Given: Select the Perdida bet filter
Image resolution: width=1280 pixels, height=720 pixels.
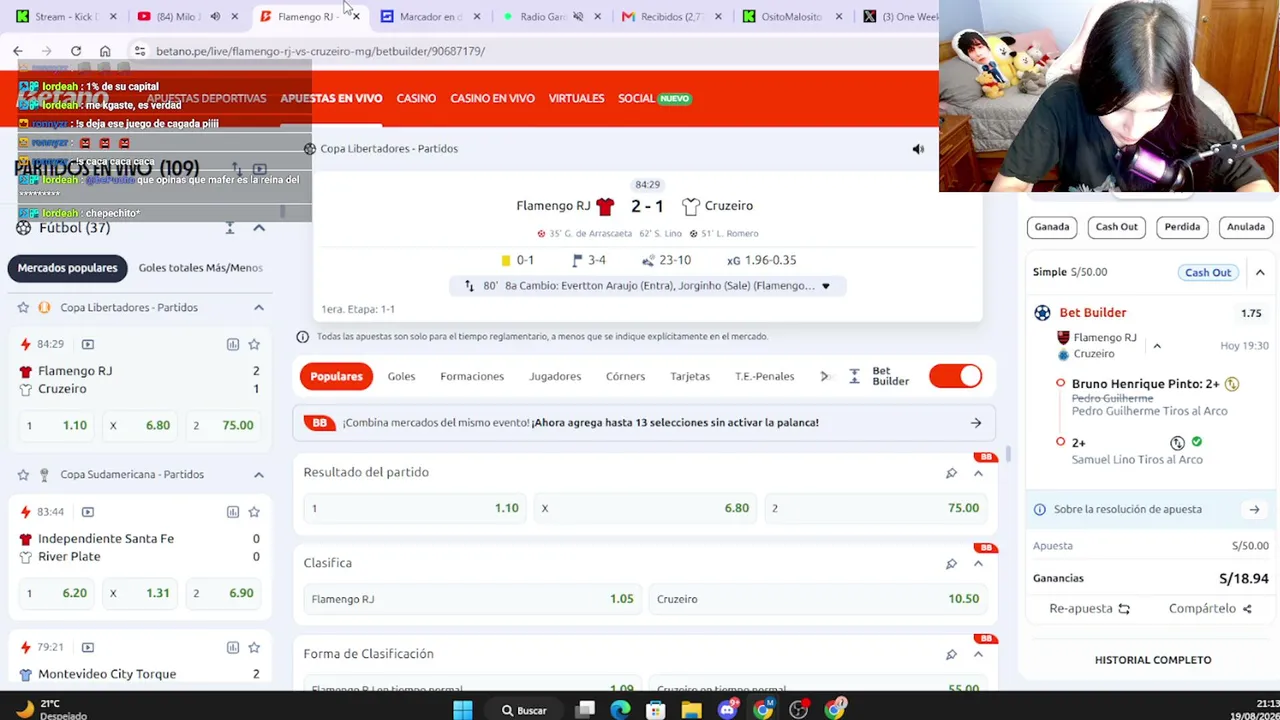Looking at the screenshot, I should point(1182,227).
